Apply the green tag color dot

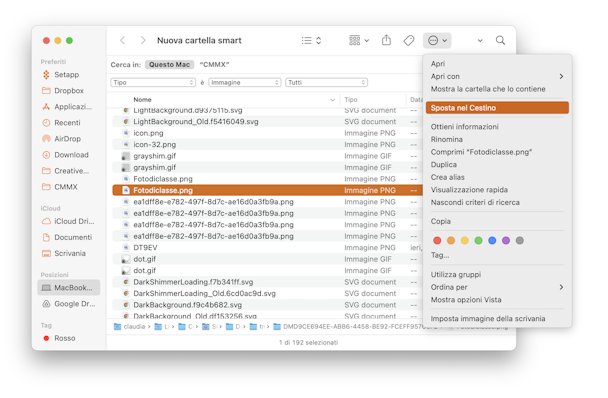tap(478, 241)
